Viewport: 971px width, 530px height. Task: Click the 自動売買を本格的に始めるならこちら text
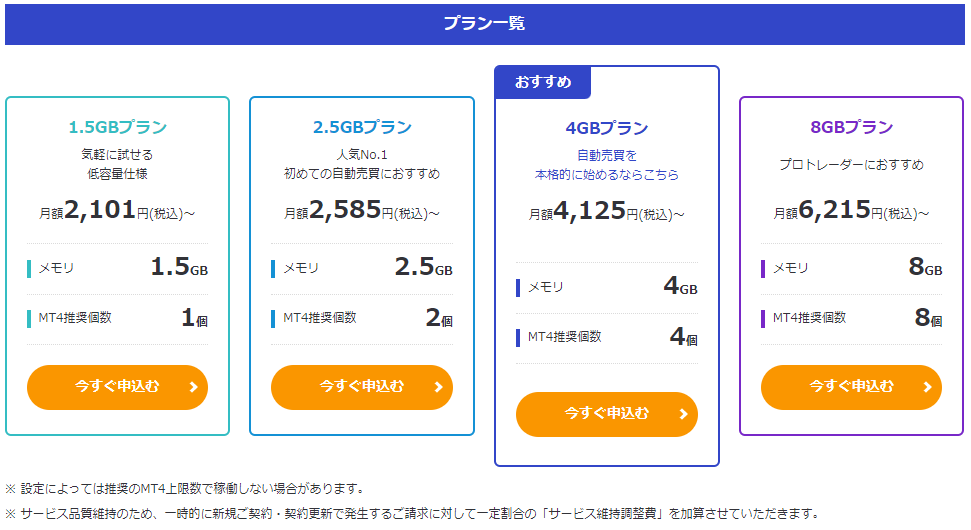(x=607, y=165)
